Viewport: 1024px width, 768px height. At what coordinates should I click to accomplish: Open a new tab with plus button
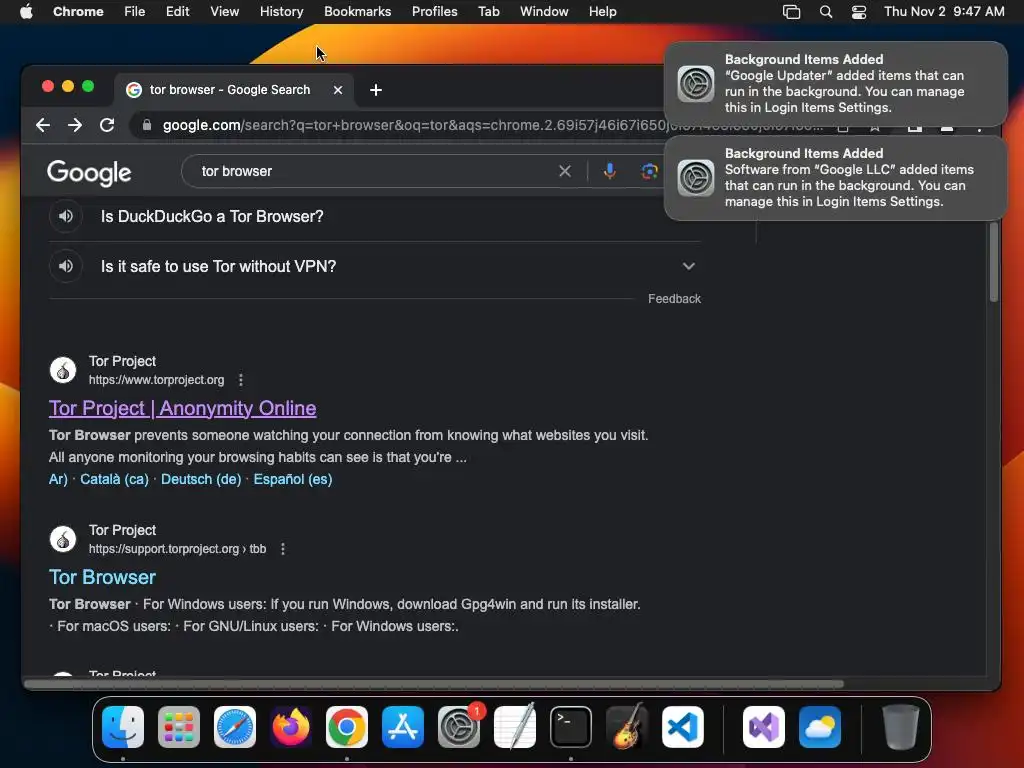(x=376, y=89)
